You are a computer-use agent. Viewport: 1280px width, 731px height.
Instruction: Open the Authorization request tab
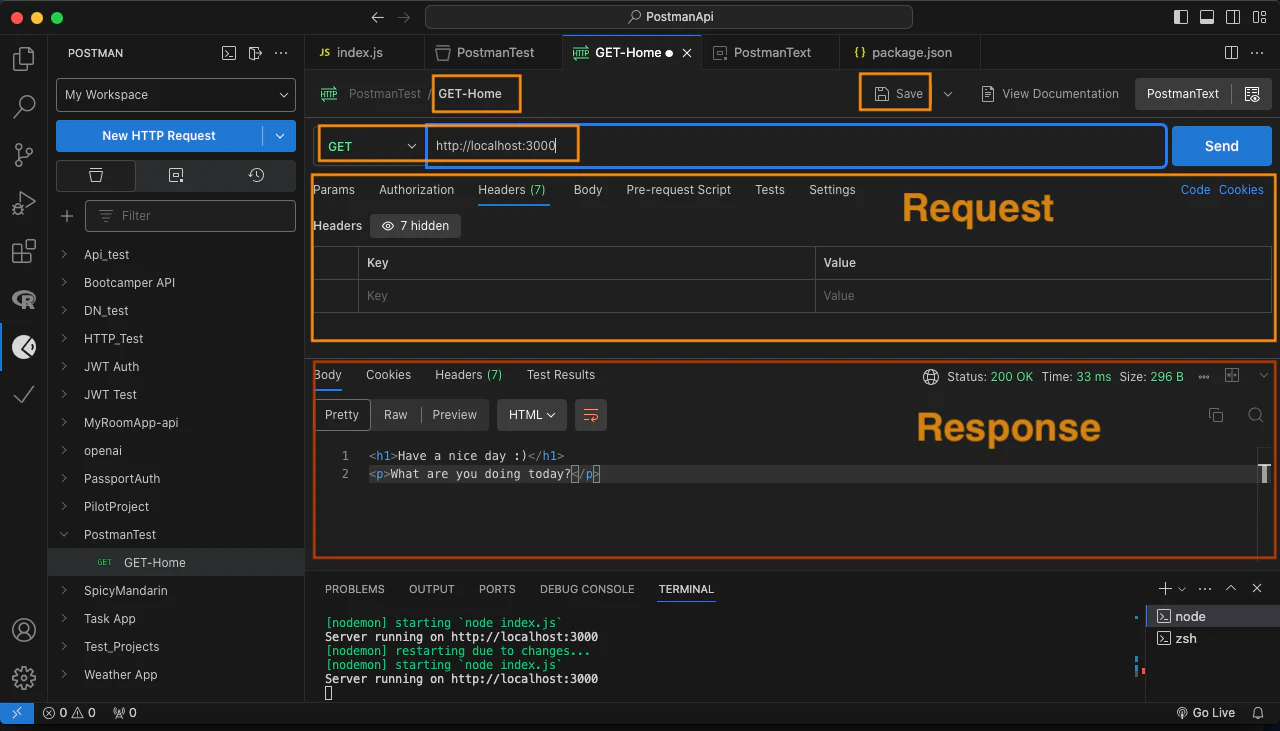[416, 190]
